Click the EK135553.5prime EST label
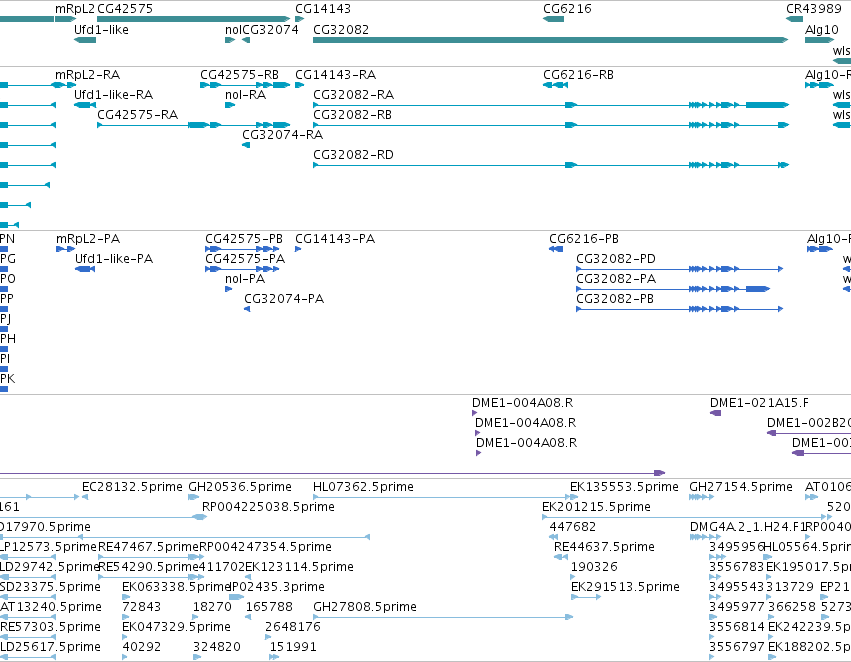The width and height of the screenshot is (851, 662). click(x=624, y=487)
